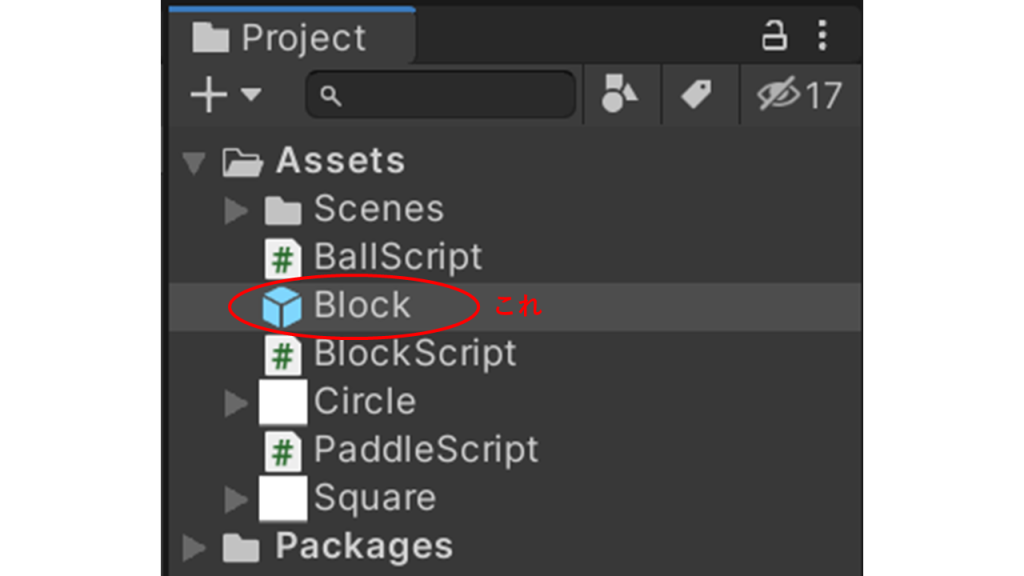Expand the Square sprite arrow
Screen dimensions: 1024x576
236,499
